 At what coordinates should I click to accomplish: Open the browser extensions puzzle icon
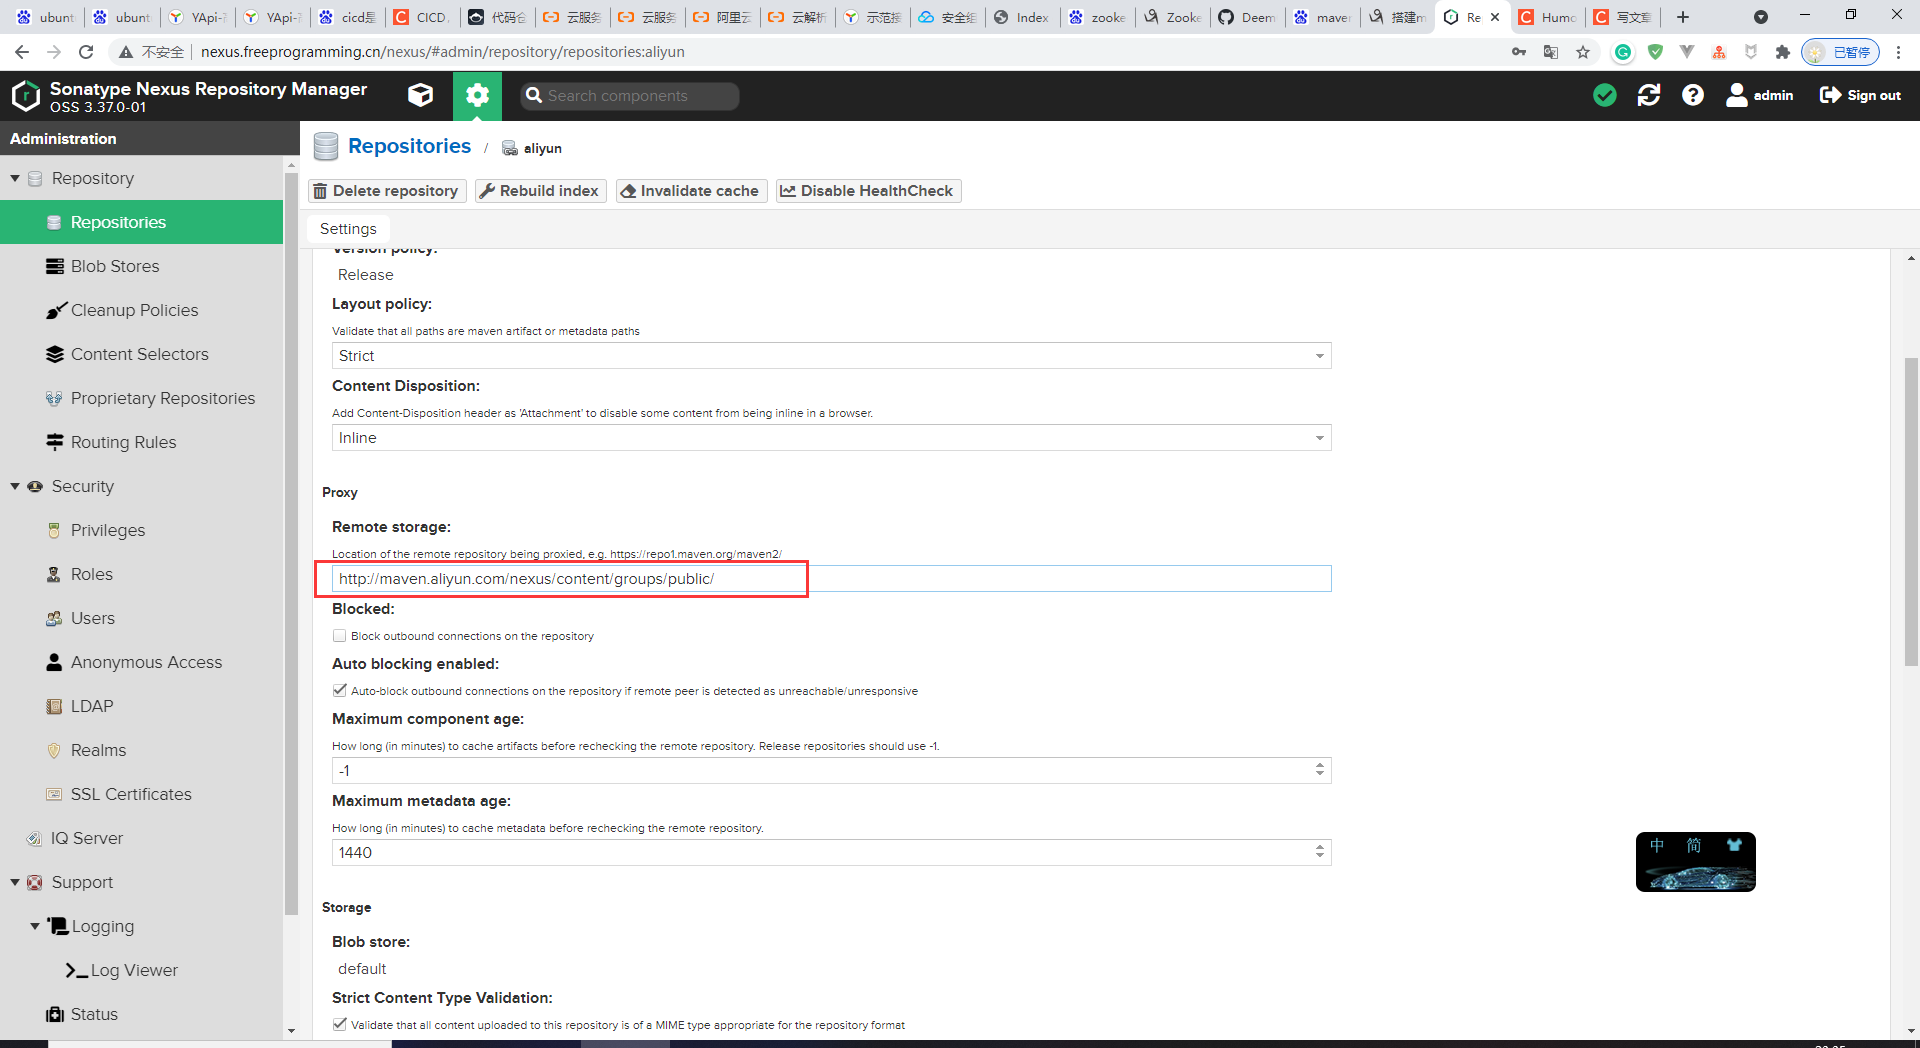[1782, 52]
